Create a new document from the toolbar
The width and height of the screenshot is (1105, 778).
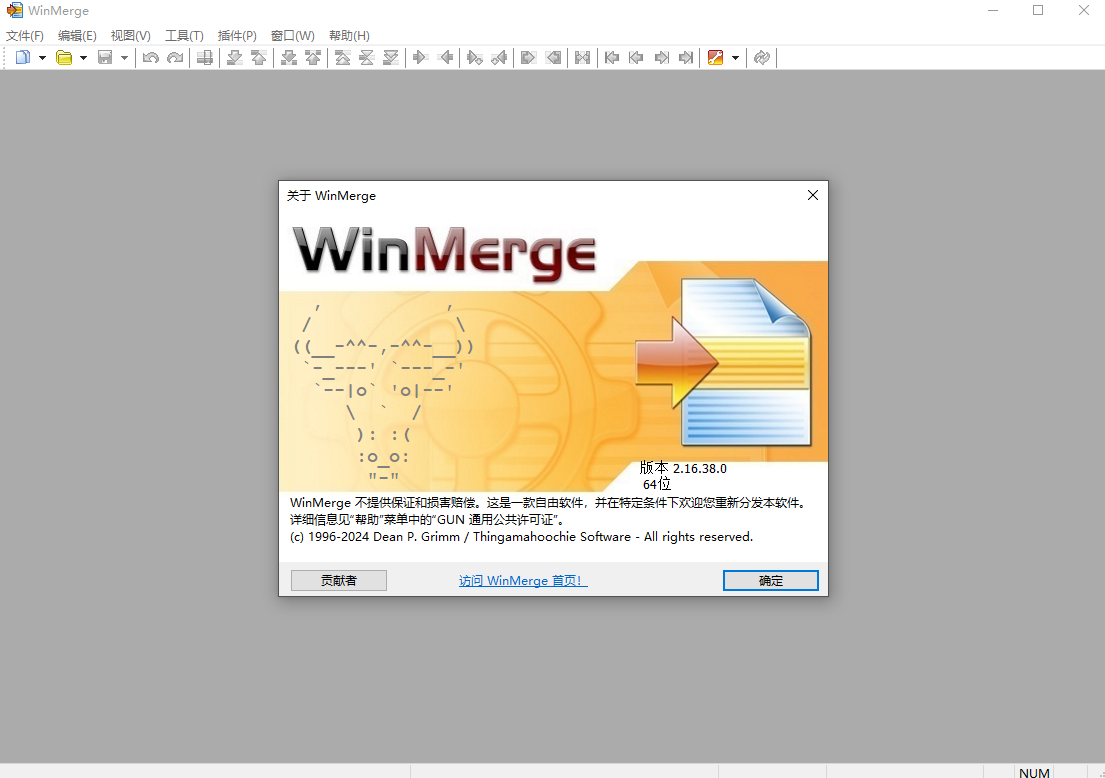click(23, 58)
